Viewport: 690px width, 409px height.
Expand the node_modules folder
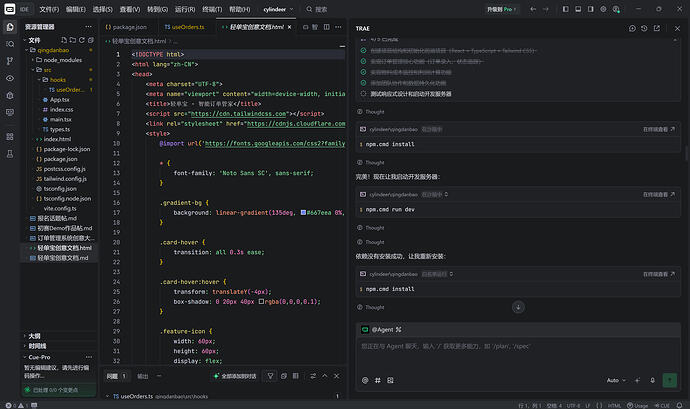33,60
